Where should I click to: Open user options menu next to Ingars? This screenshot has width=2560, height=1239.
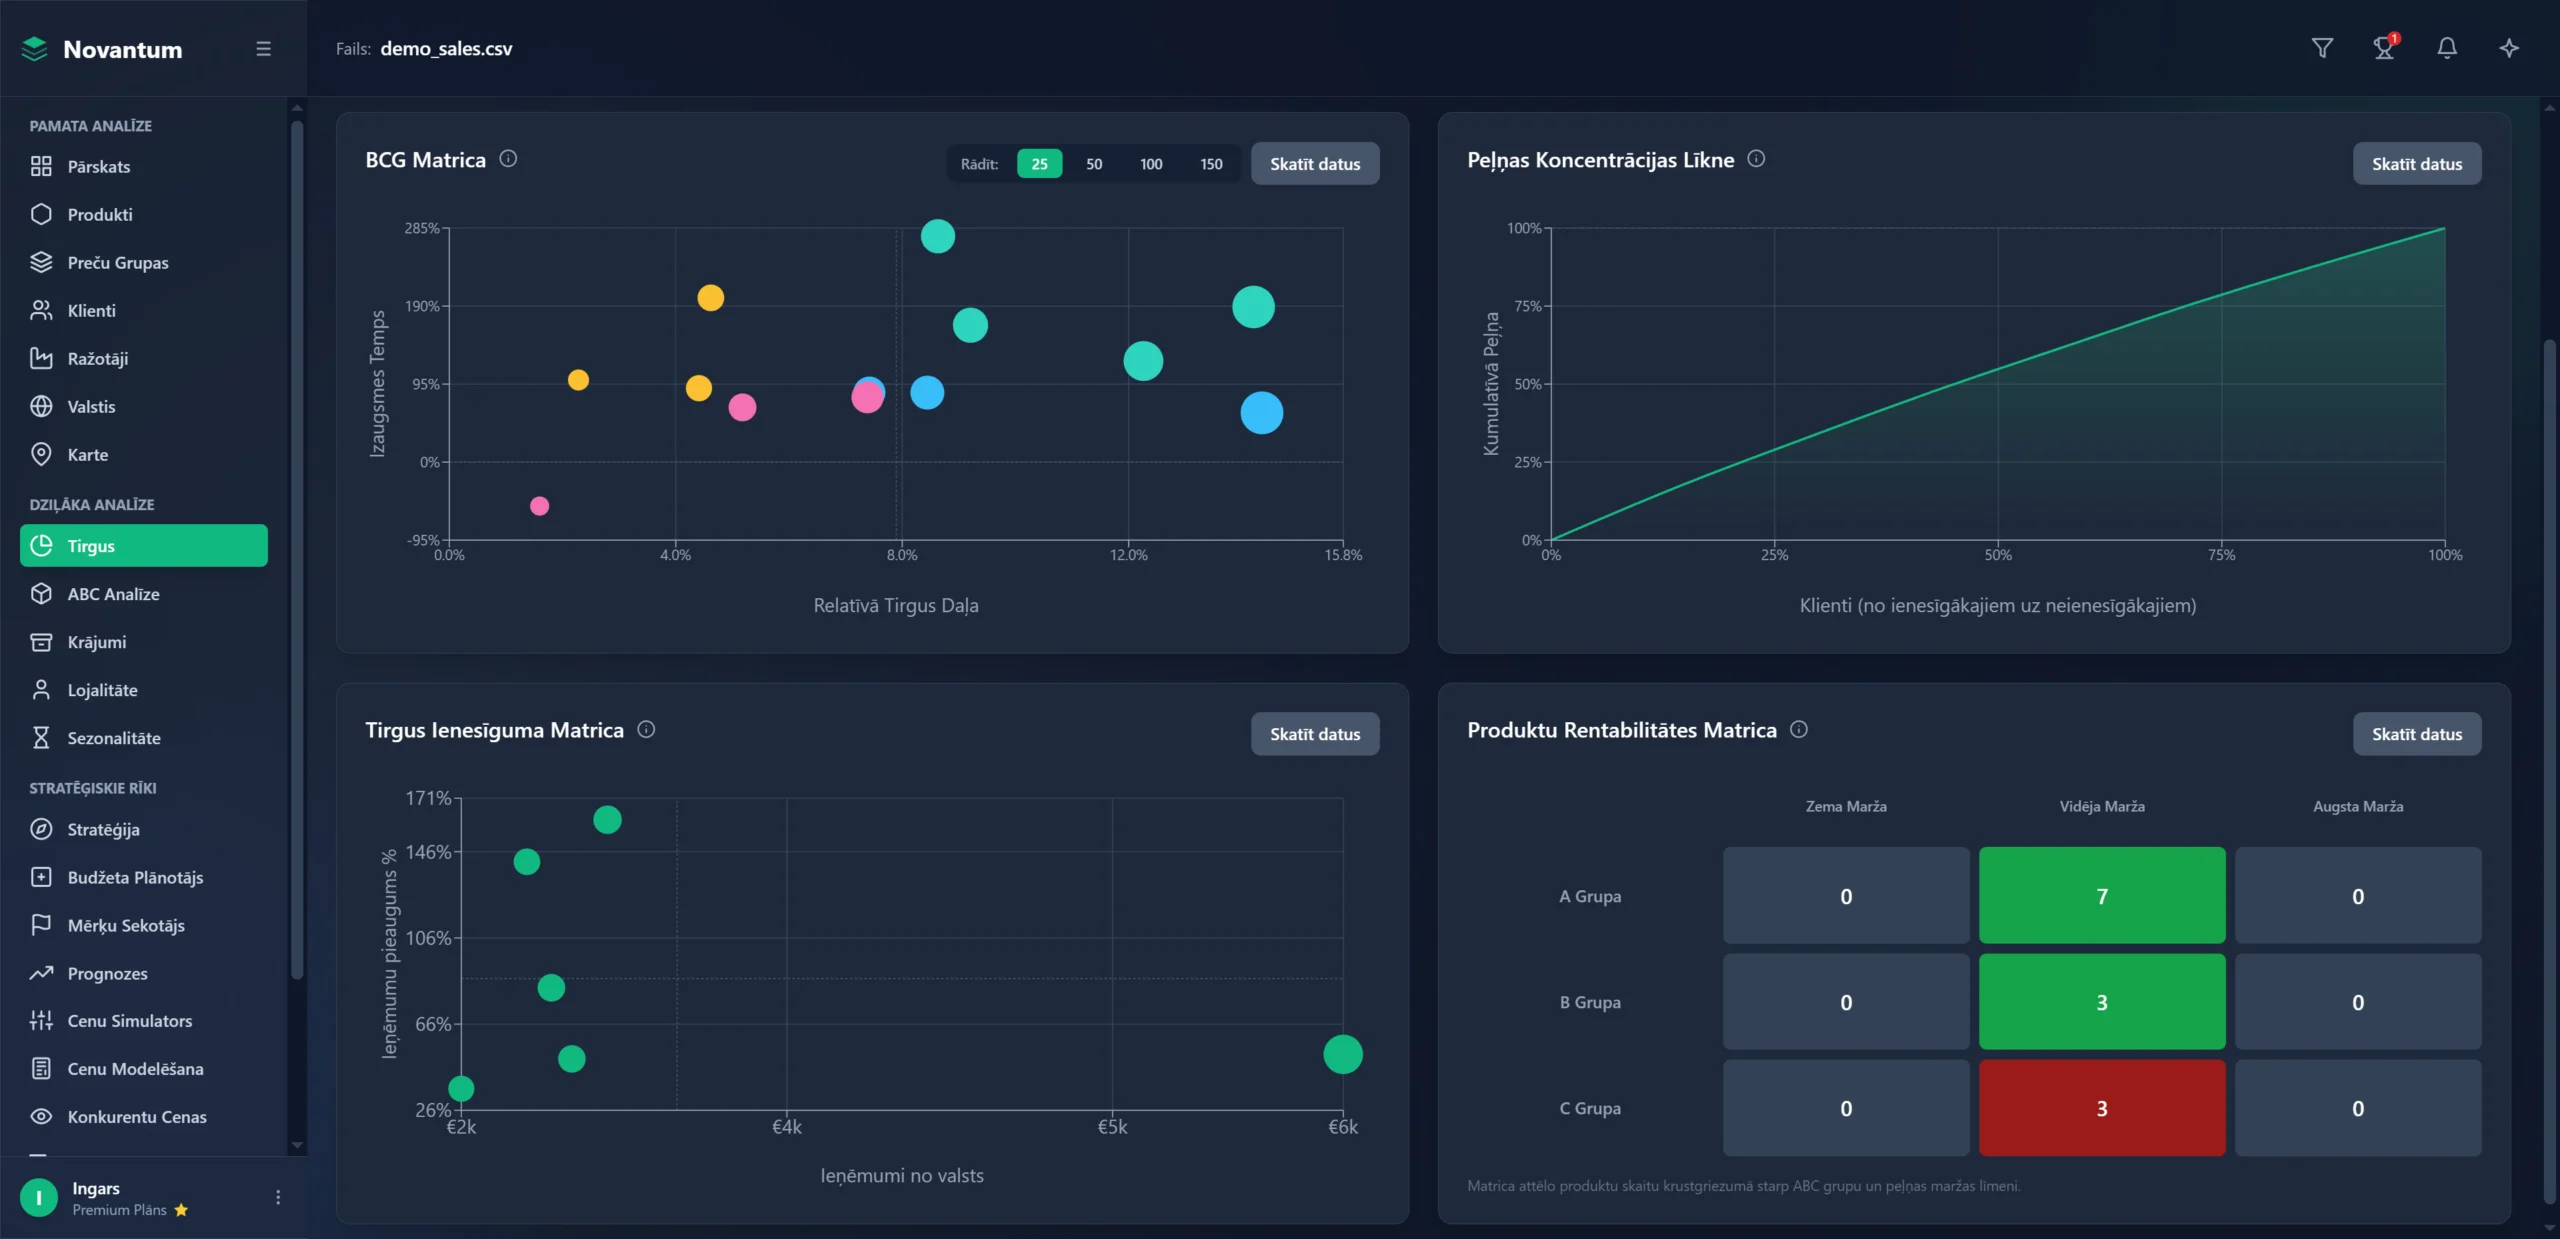pyautogui.click(x=278, y=1197)
